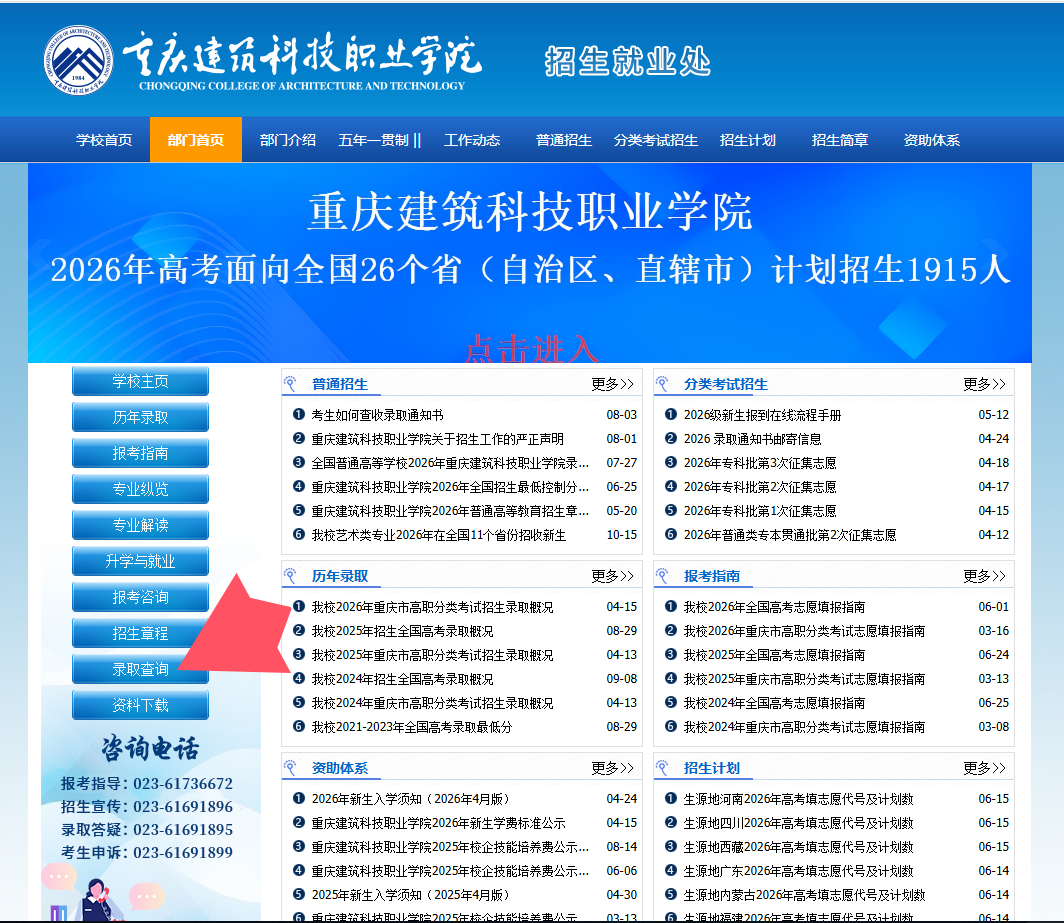The image size is (1064, 923).
Task: Open 生源地四川2026年高考填志愿代号及计划数
Action: [799, 823]
